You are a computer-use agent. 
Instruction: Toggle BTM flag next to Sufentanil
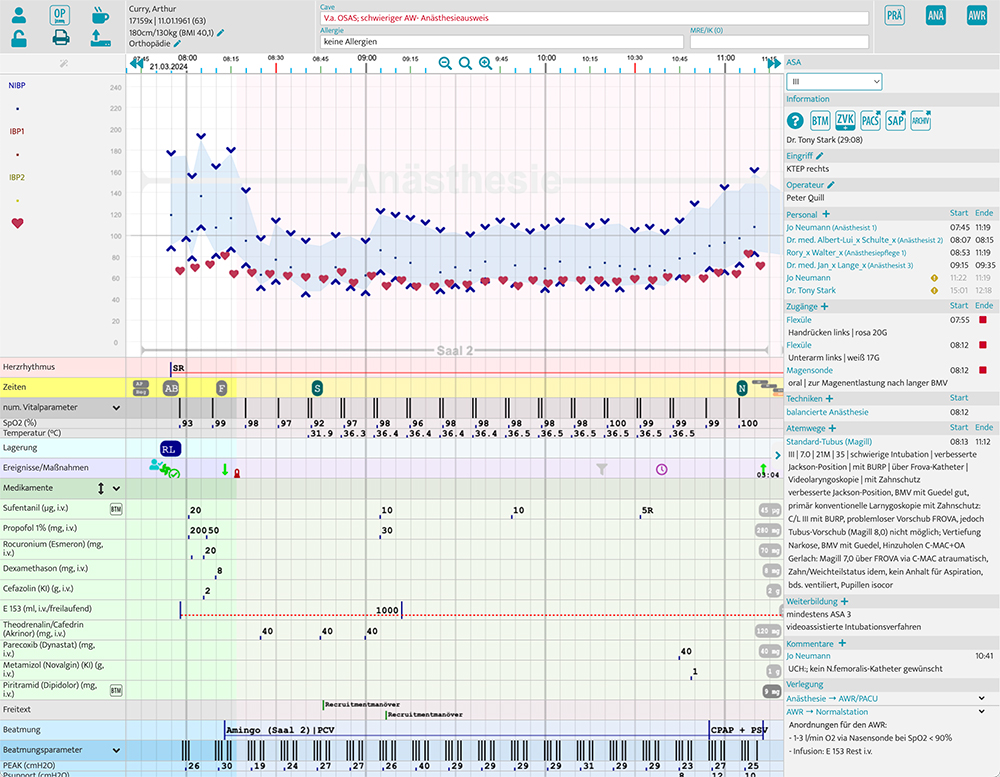tap(116, 509)
